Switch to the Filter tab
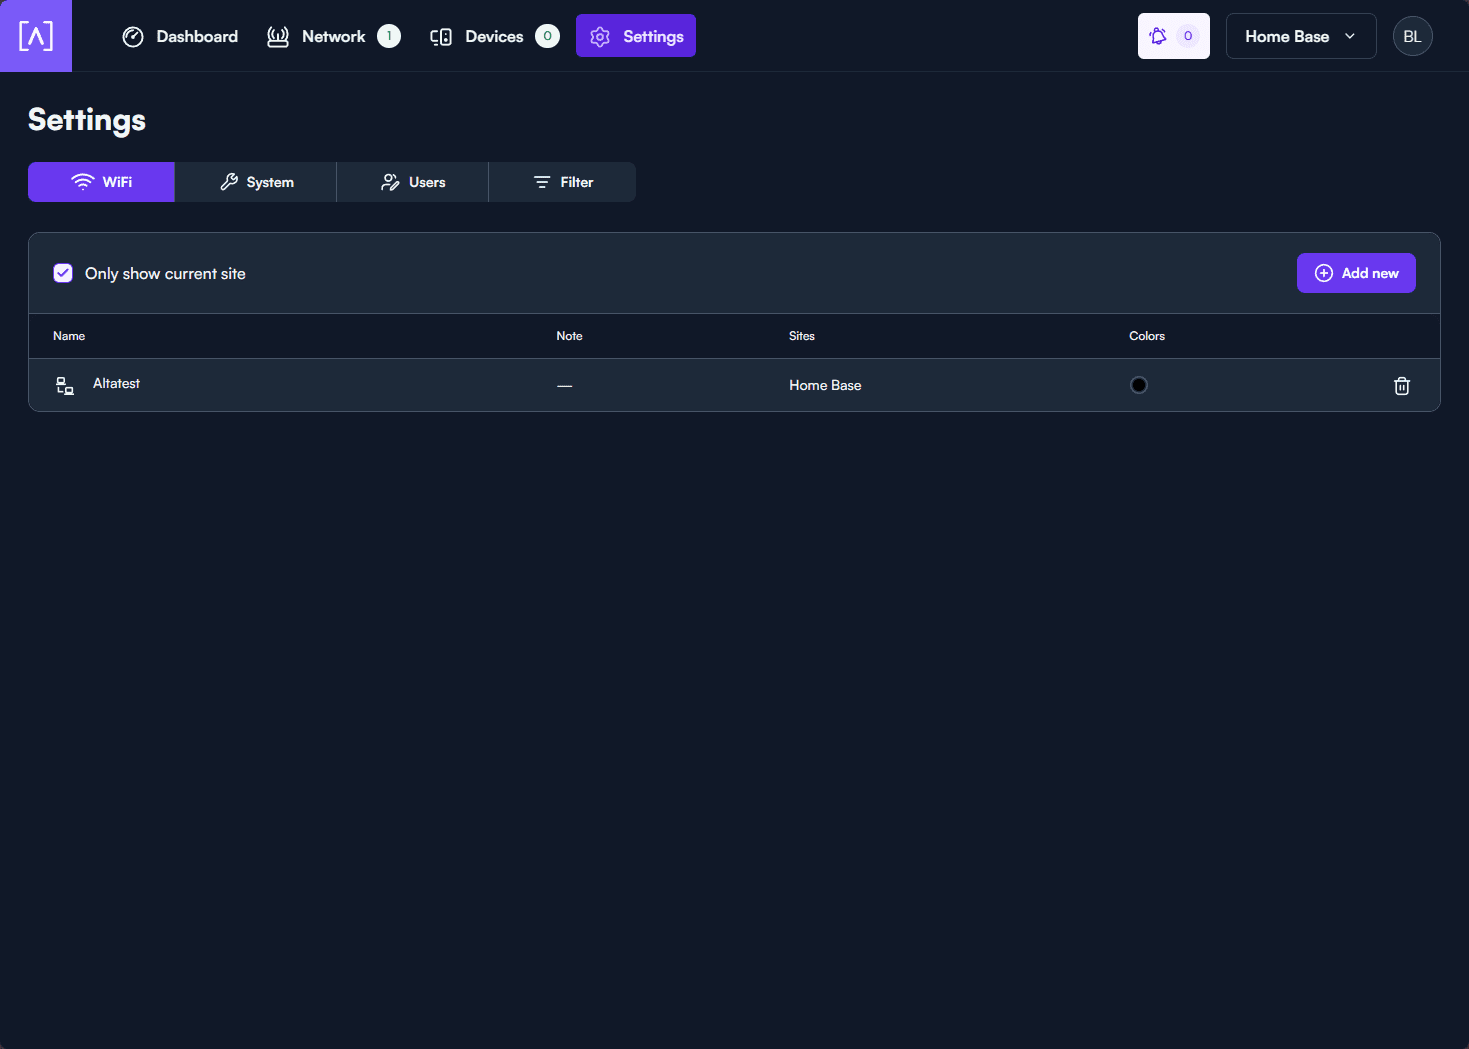Viewport: 1469px width, 1049px height. point(563,182)
